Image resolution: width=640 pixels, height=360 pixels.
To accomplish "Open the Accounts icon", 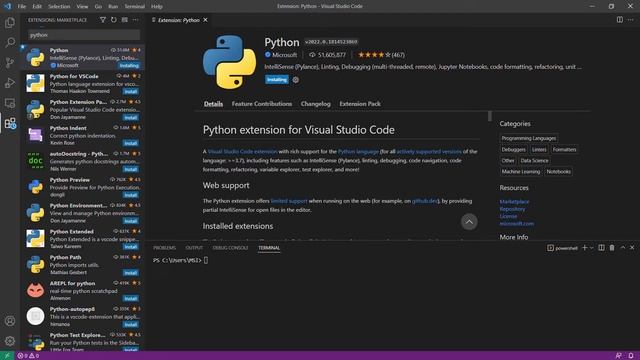I will click(10, 321).
